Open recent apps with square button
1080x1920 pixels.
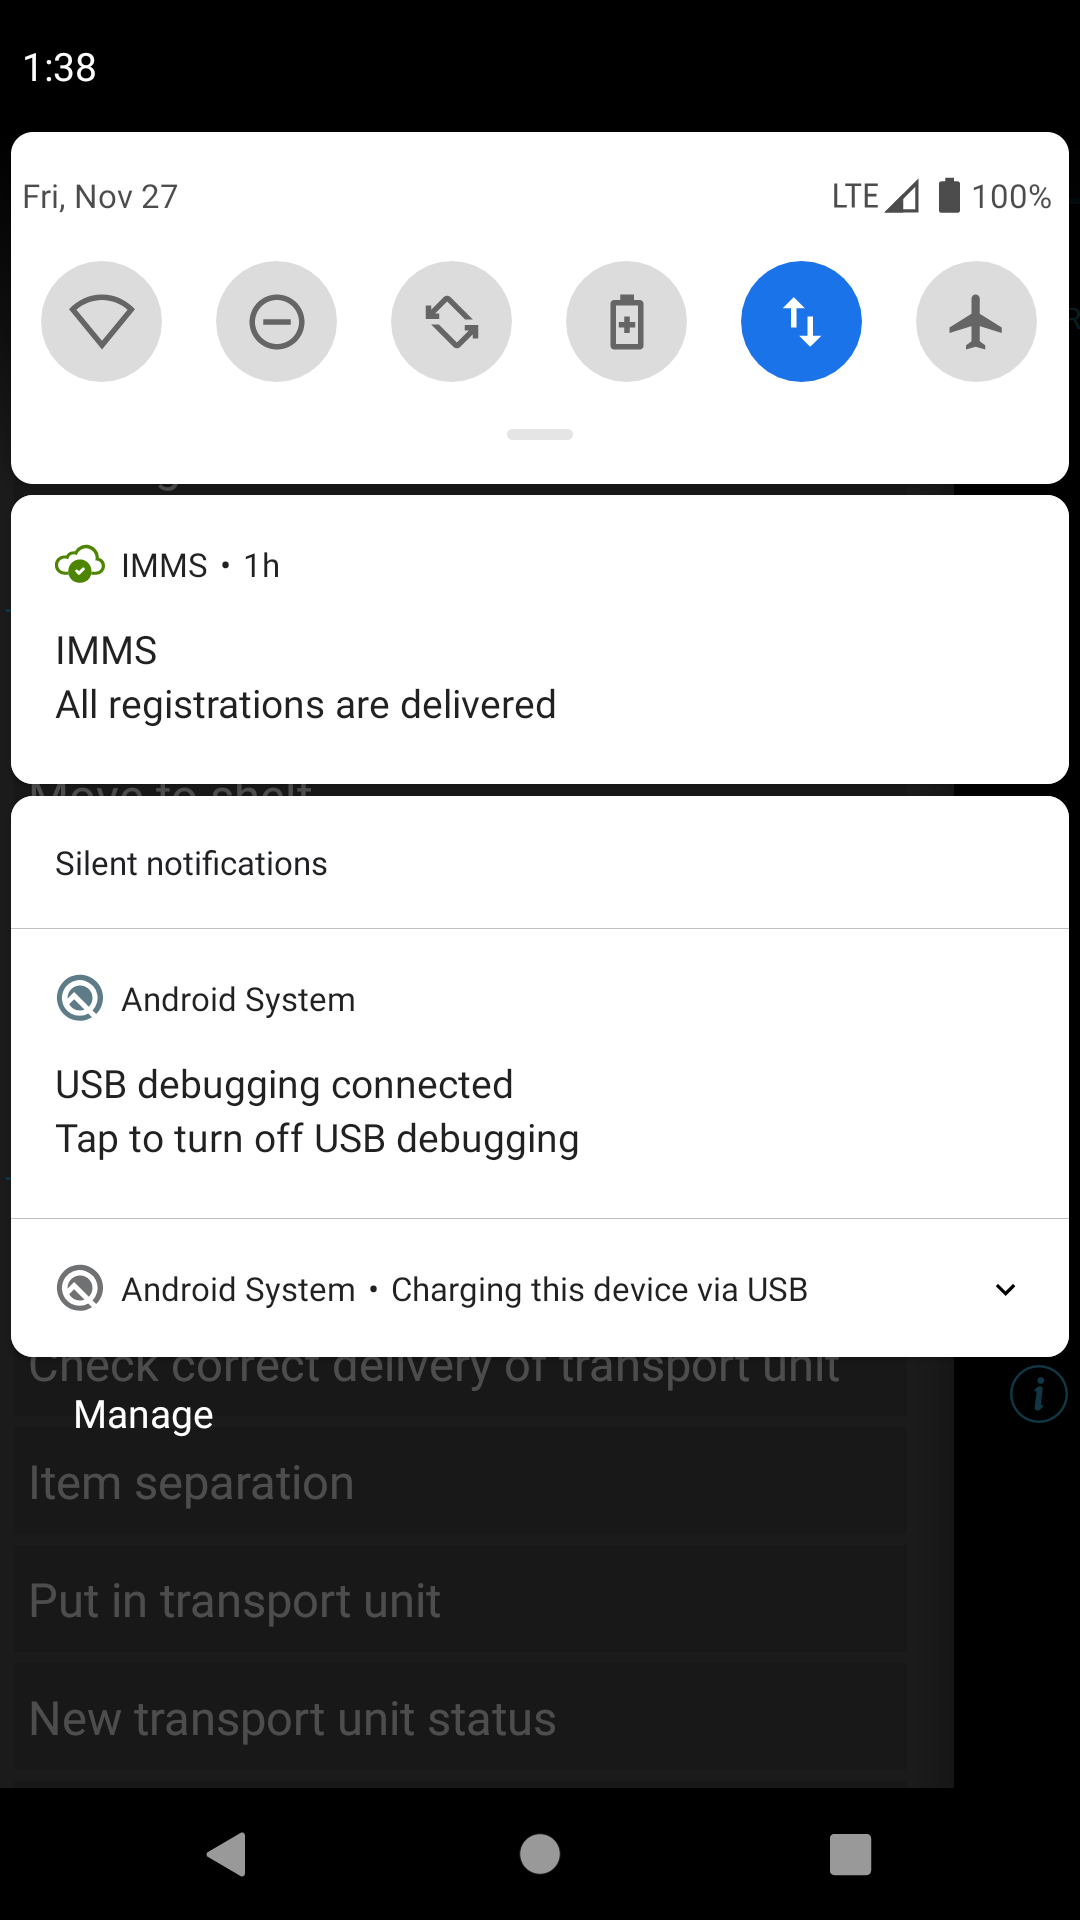(x=851, y=1855)
